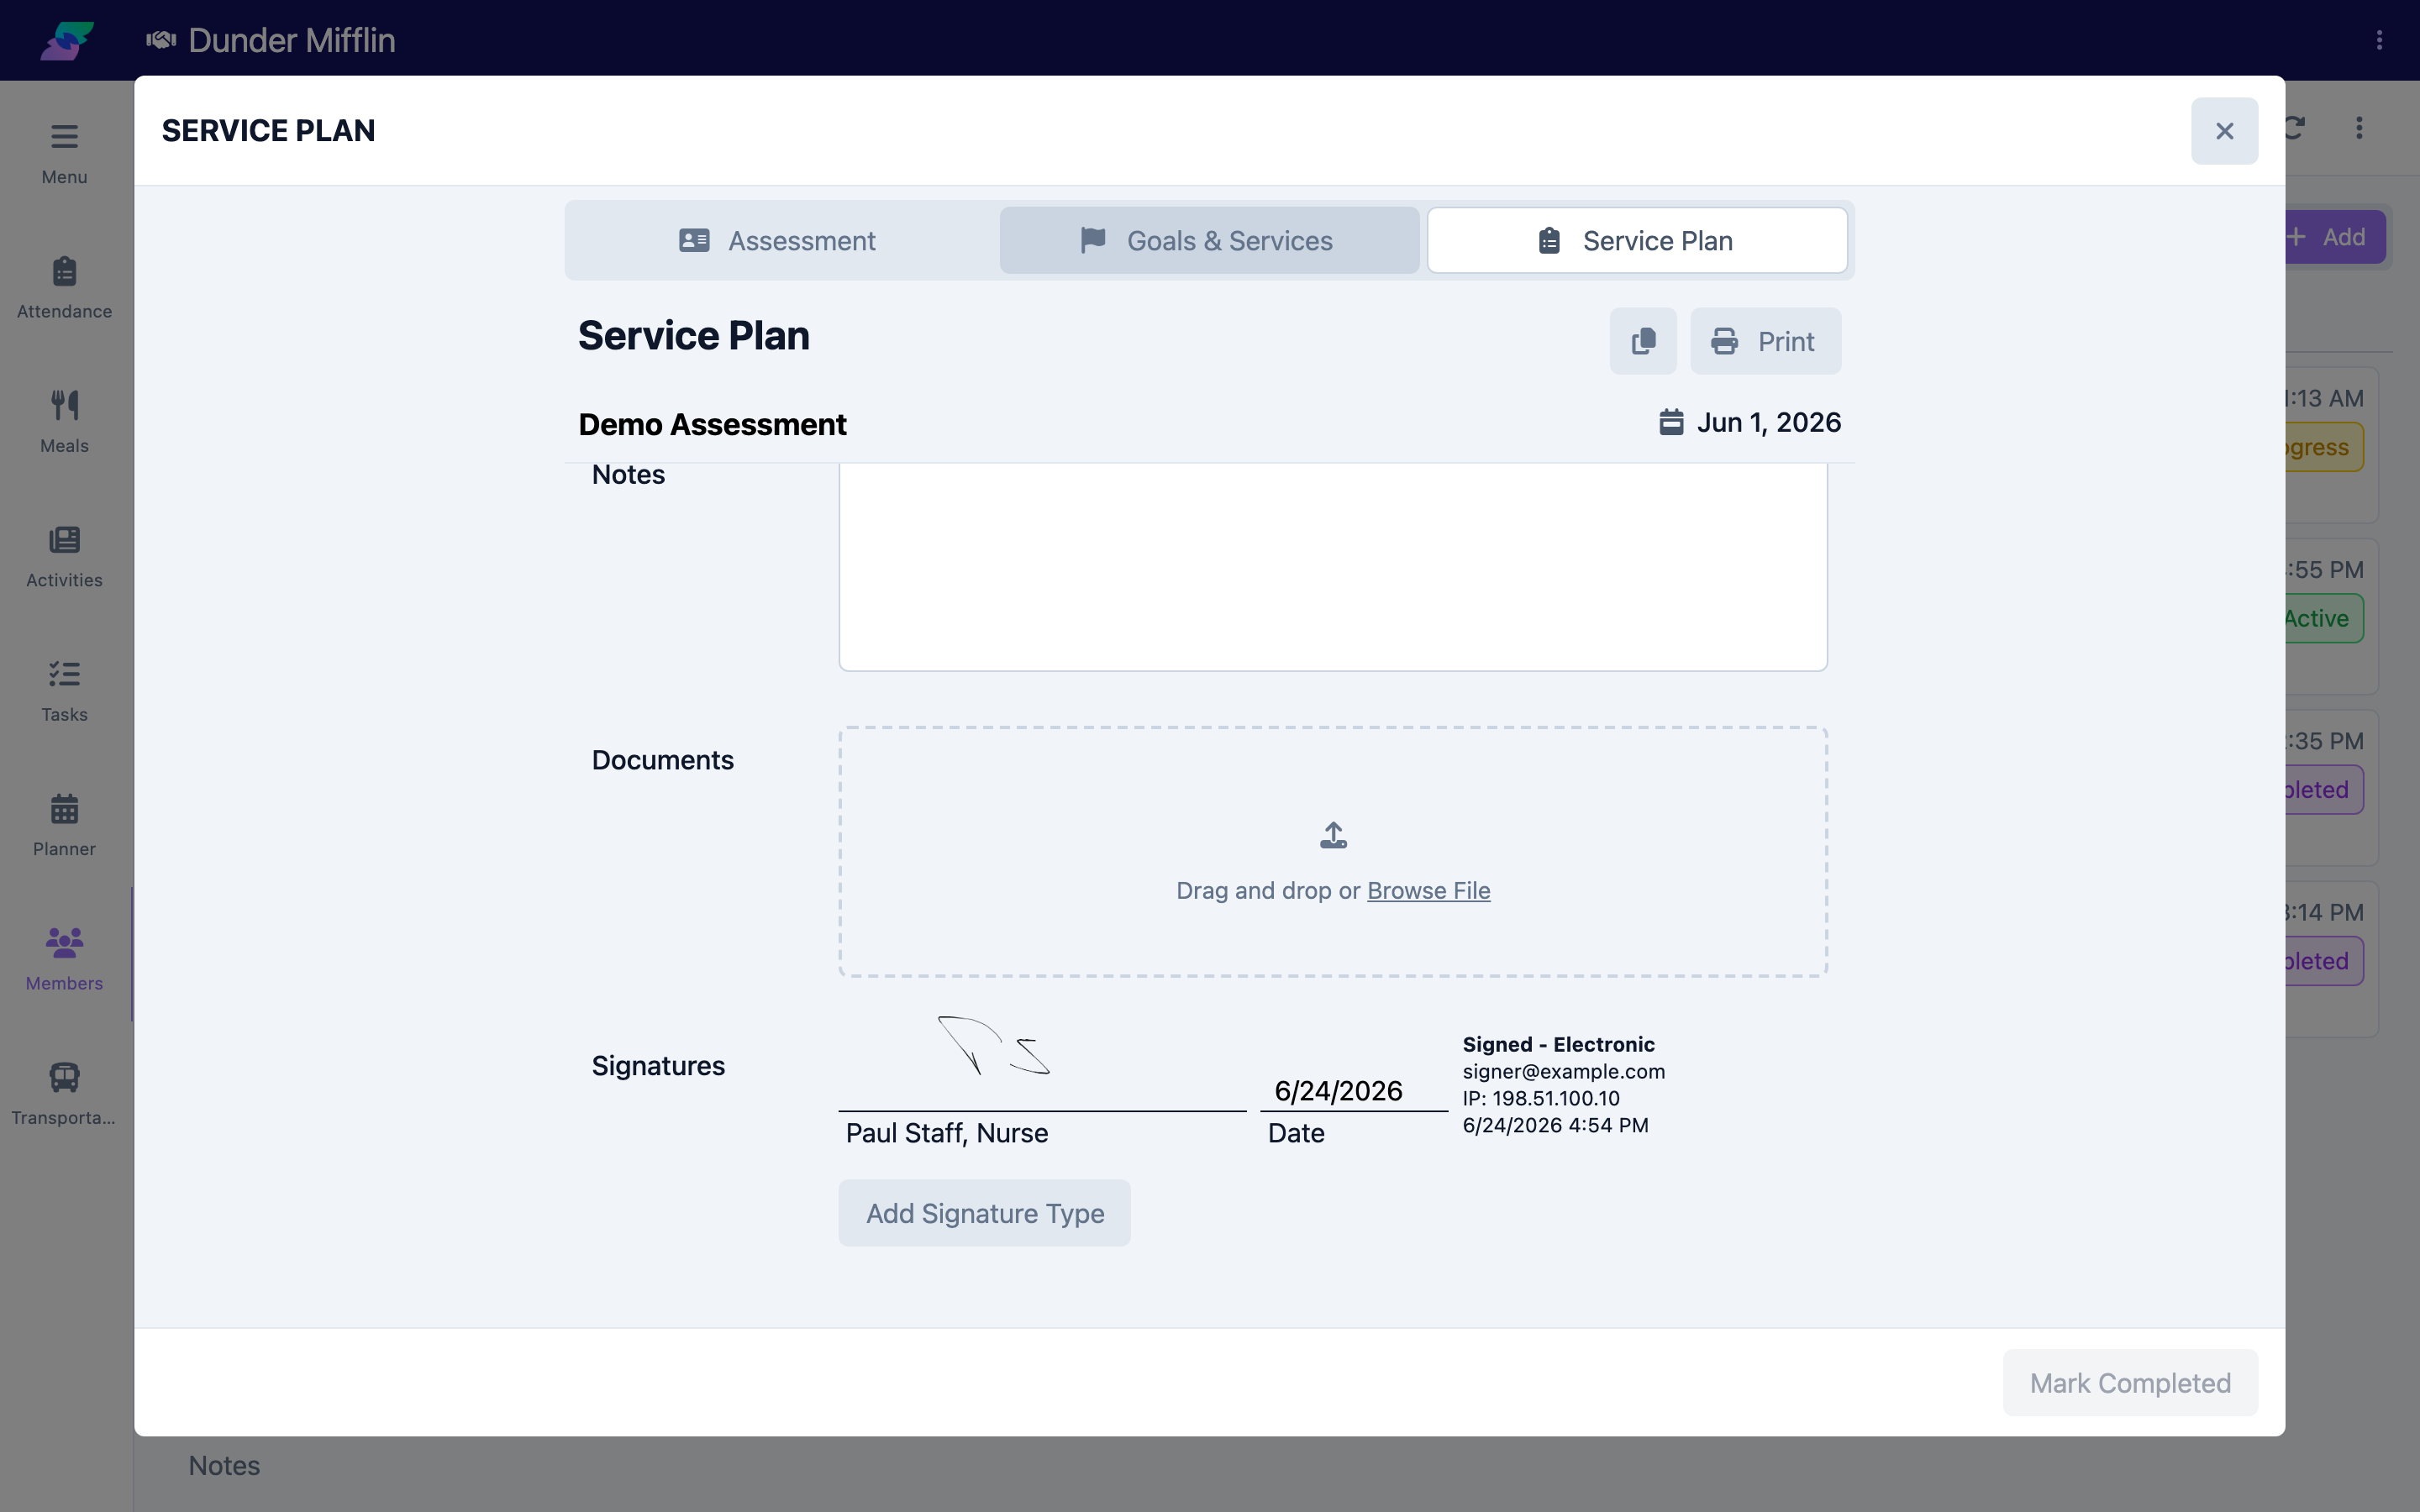Click inside the Notes text area

click(x=1332, y=566)
